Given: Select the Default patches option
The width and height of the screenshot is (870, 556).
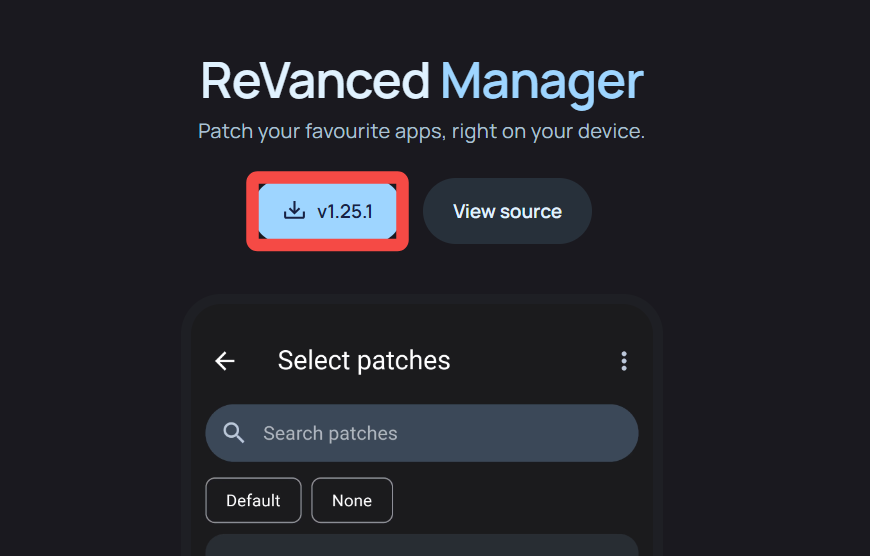Looking at the screenshot, I should [x=253, y=500].
